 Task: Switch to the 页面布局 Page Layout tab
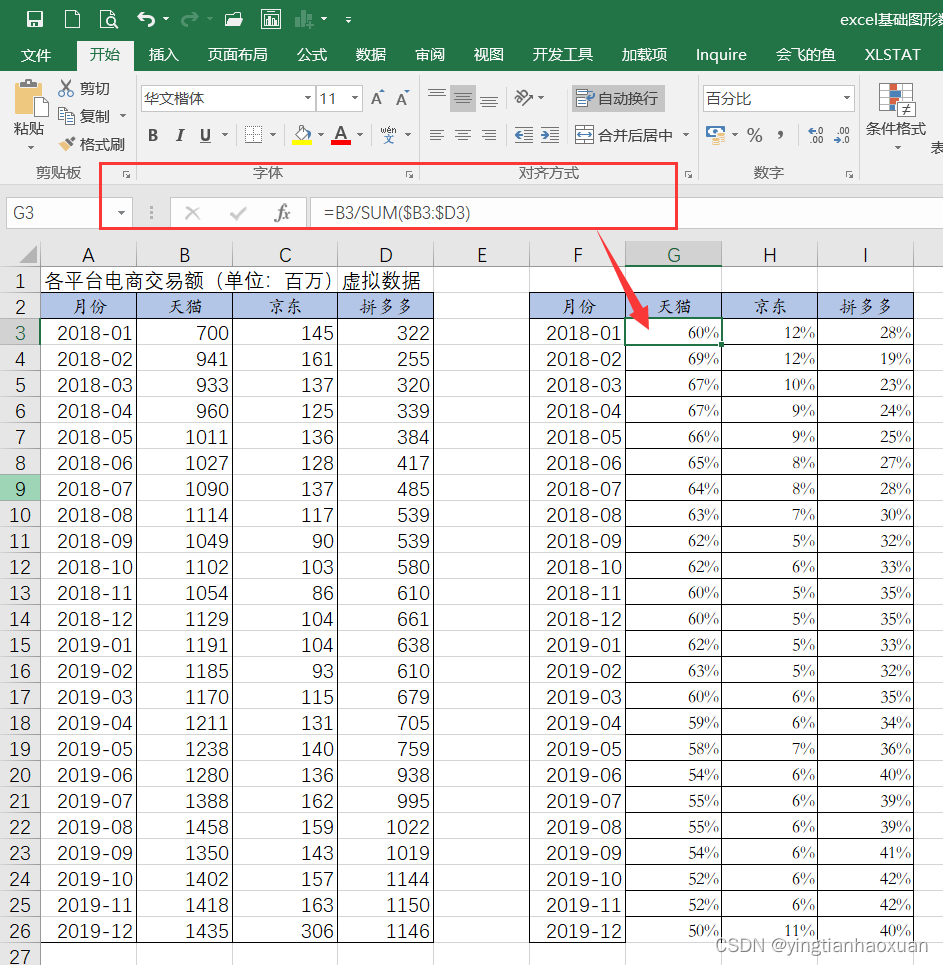click(x=237, y=55)
